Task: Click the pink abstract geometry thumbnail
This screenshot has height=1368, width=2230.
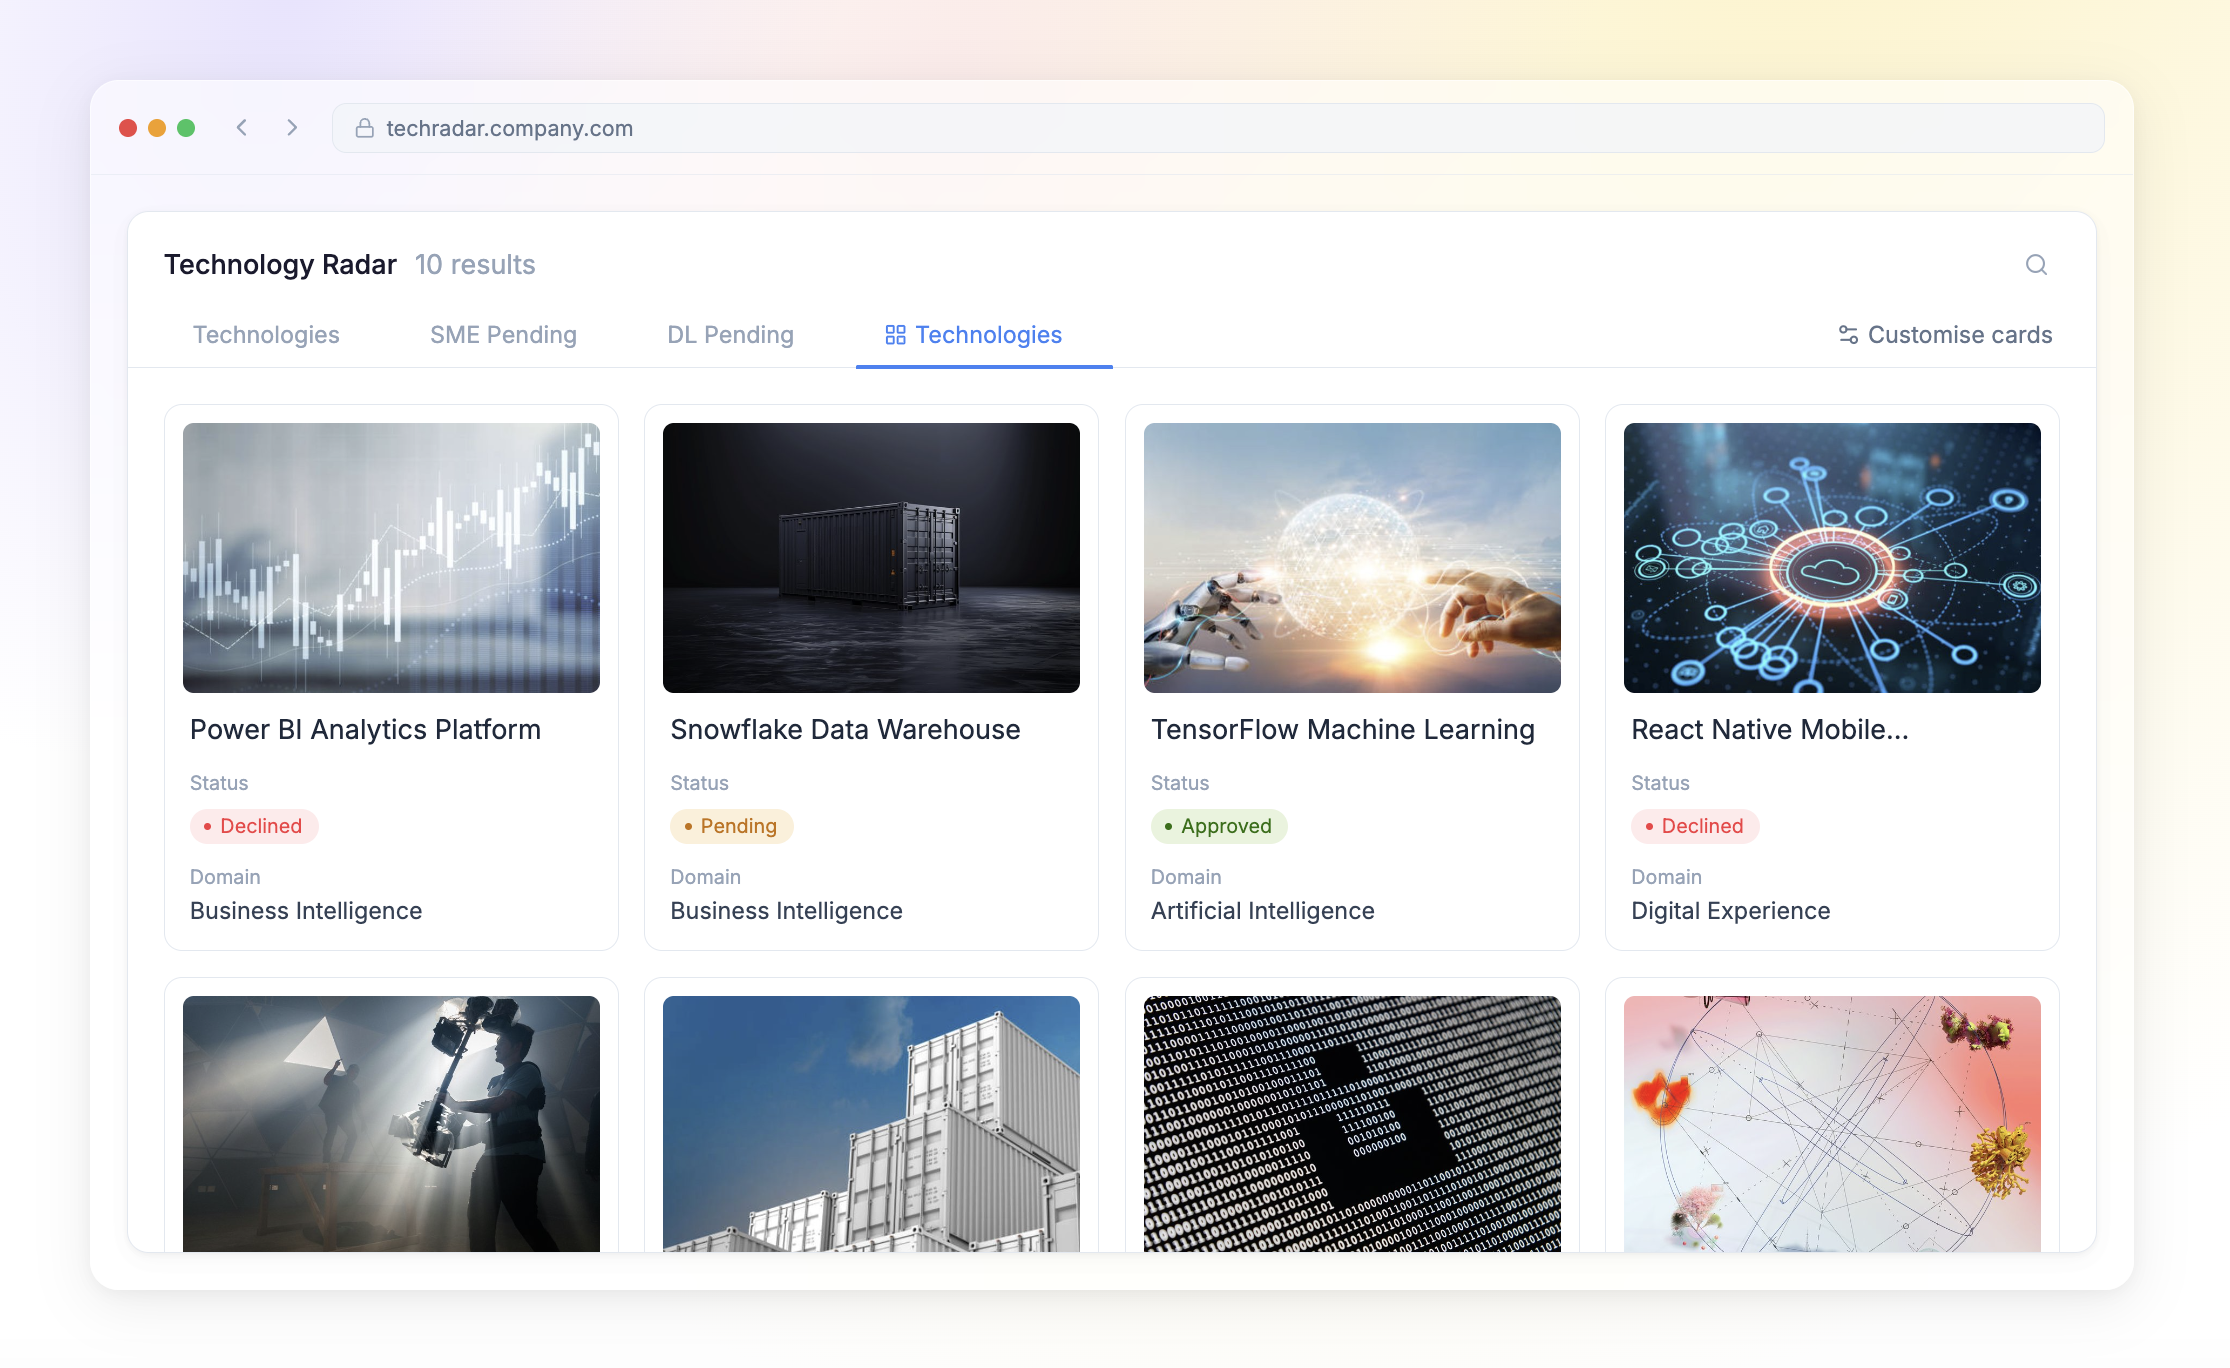Action: click(x=1832, y=1123)
